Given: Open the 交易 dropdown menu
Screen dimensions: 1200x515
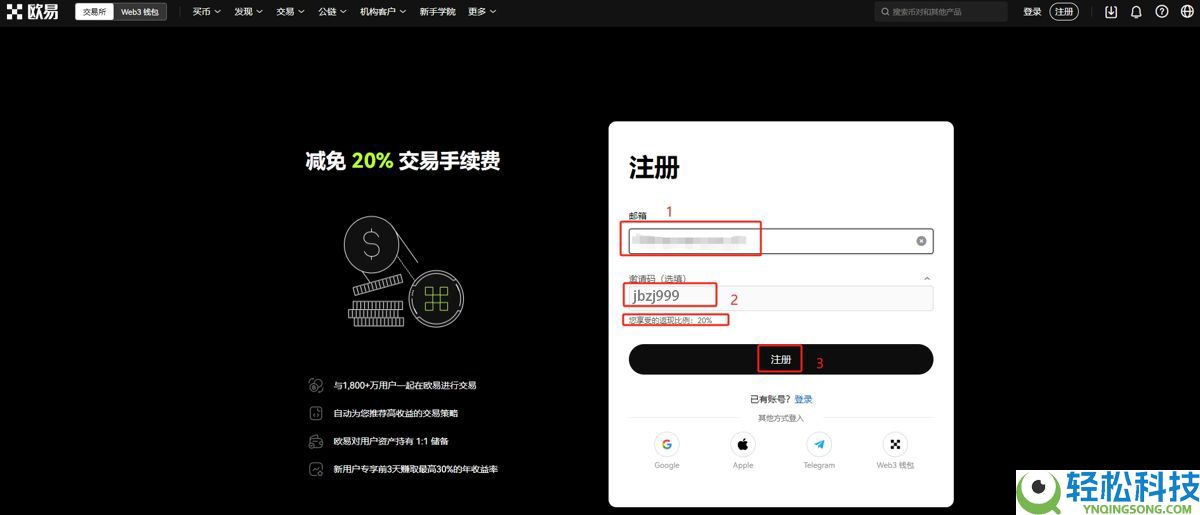Looking at the screenshot, I should click(x=290, y=12).
